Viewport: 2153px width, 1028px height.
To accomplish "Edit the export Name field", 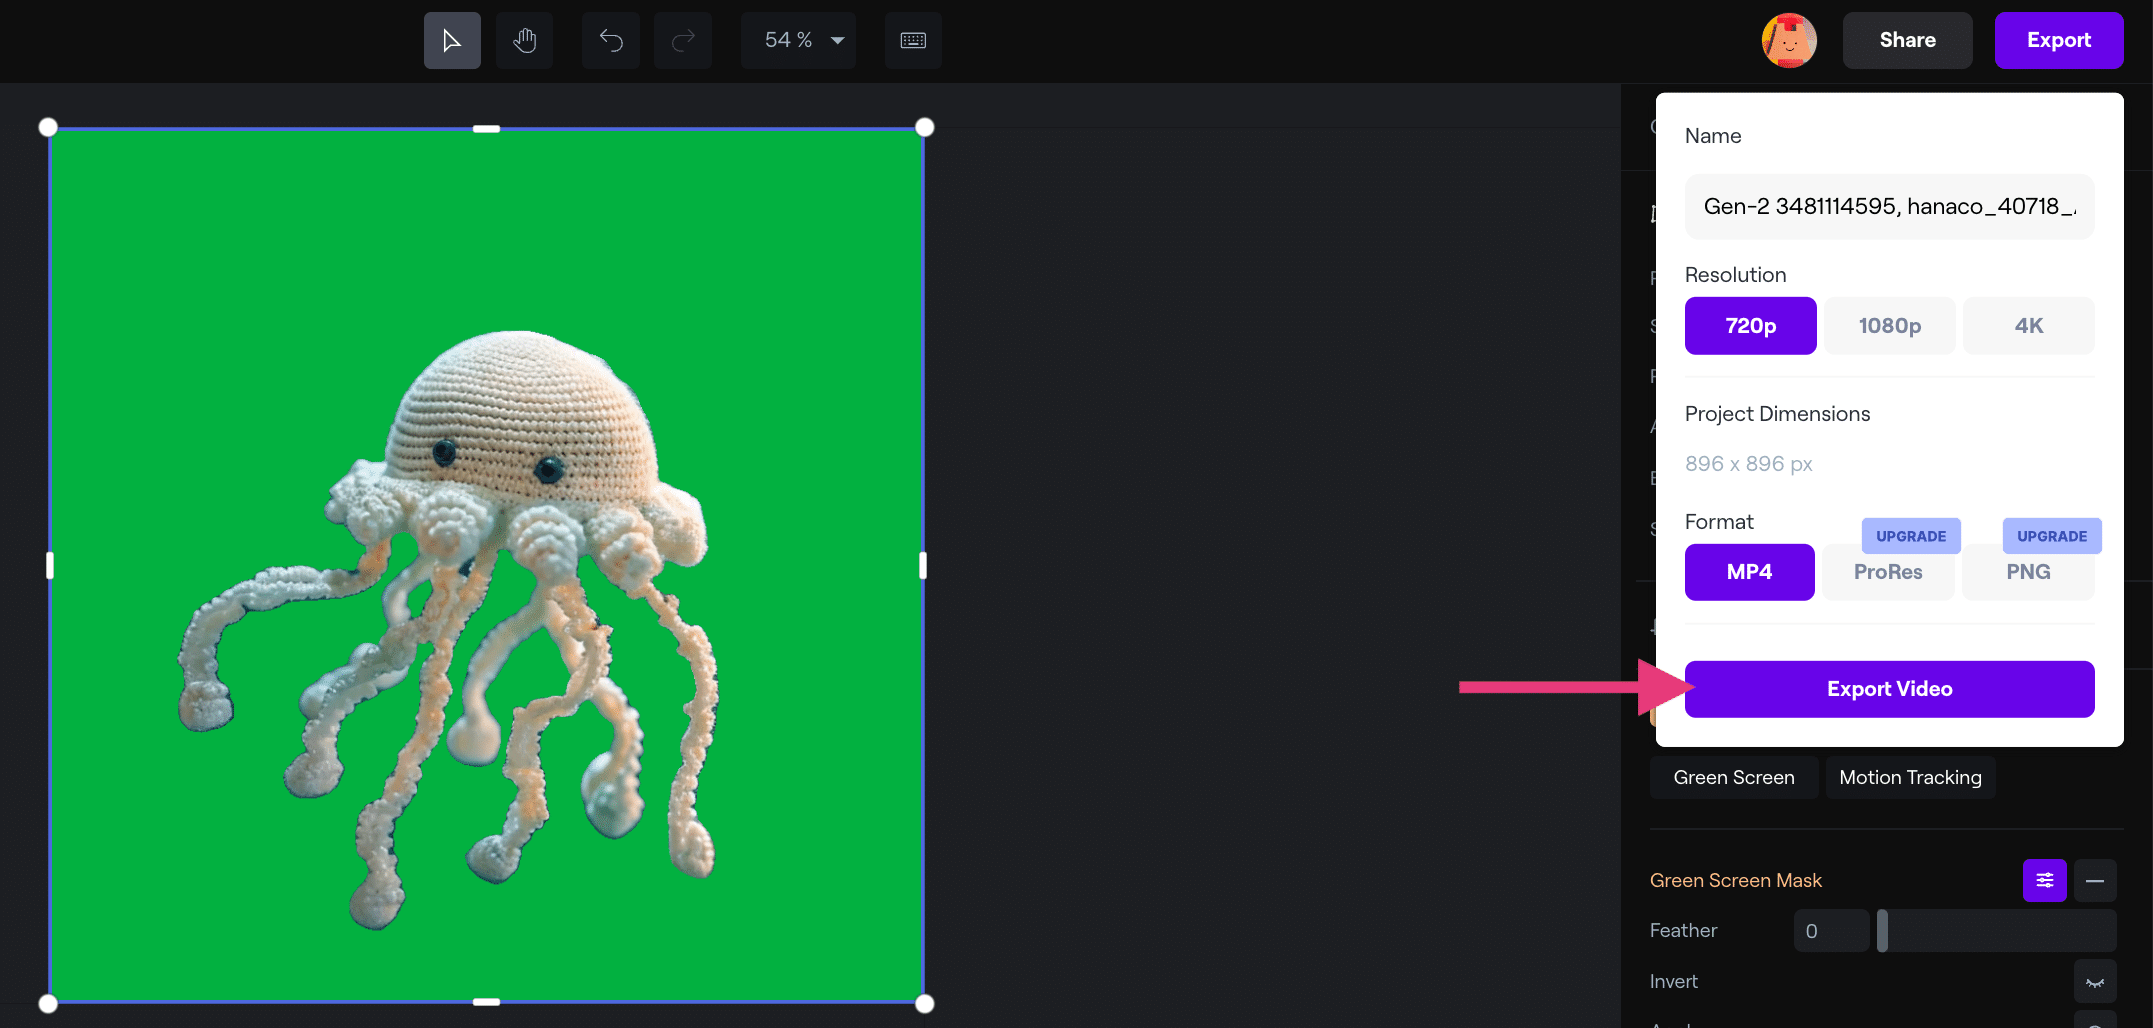I will click(1890, 206).
